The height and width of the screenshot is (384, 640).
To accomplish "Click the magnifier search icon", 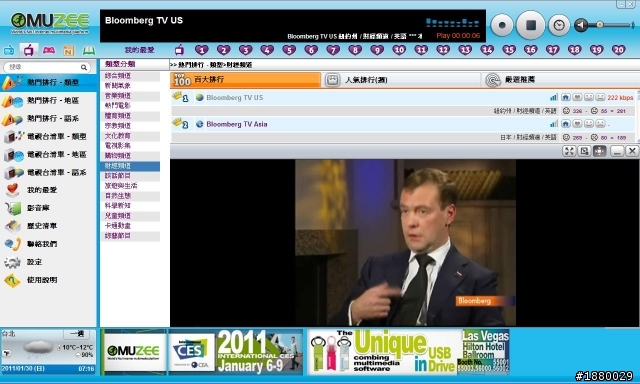I will pos(84,67).
